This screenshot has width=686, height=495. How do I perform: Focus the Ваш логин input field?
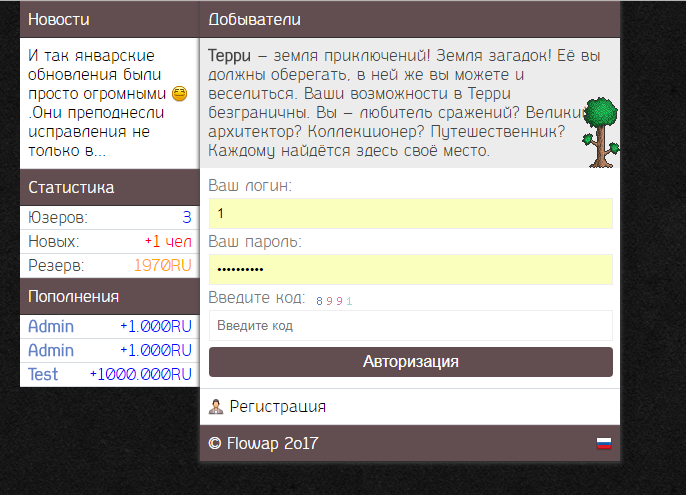(x=410, y=214)
